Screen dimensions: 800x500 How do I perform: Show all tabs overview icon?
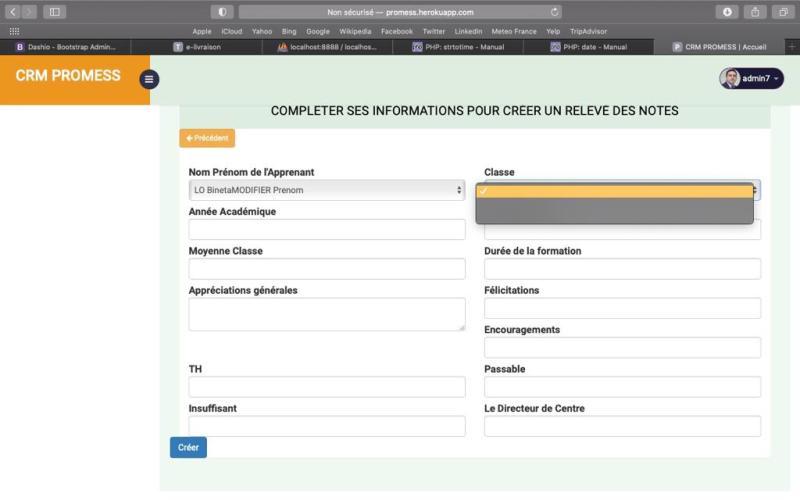(x=783, y=12)
